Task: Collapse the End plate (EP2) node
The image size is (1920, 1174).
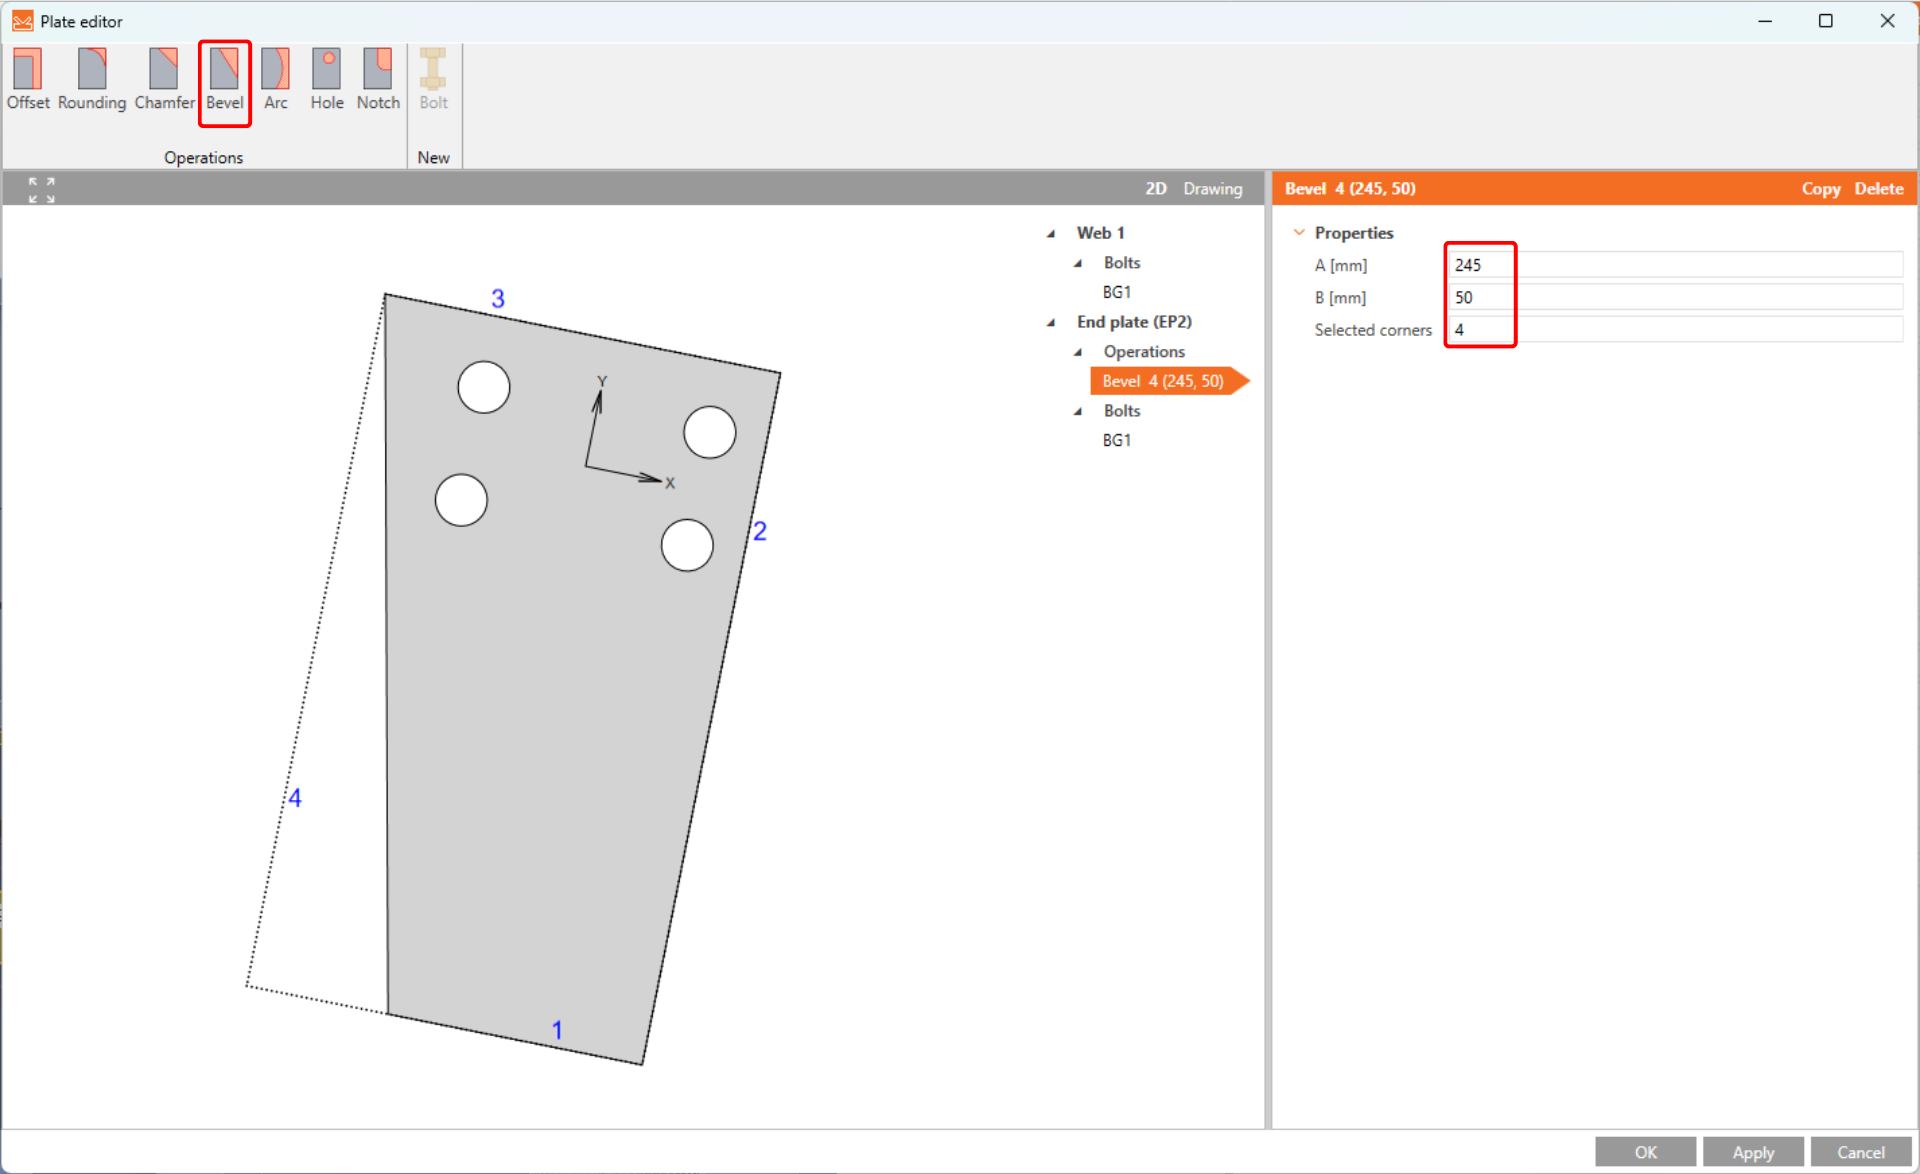Action: coord(1051,323)
